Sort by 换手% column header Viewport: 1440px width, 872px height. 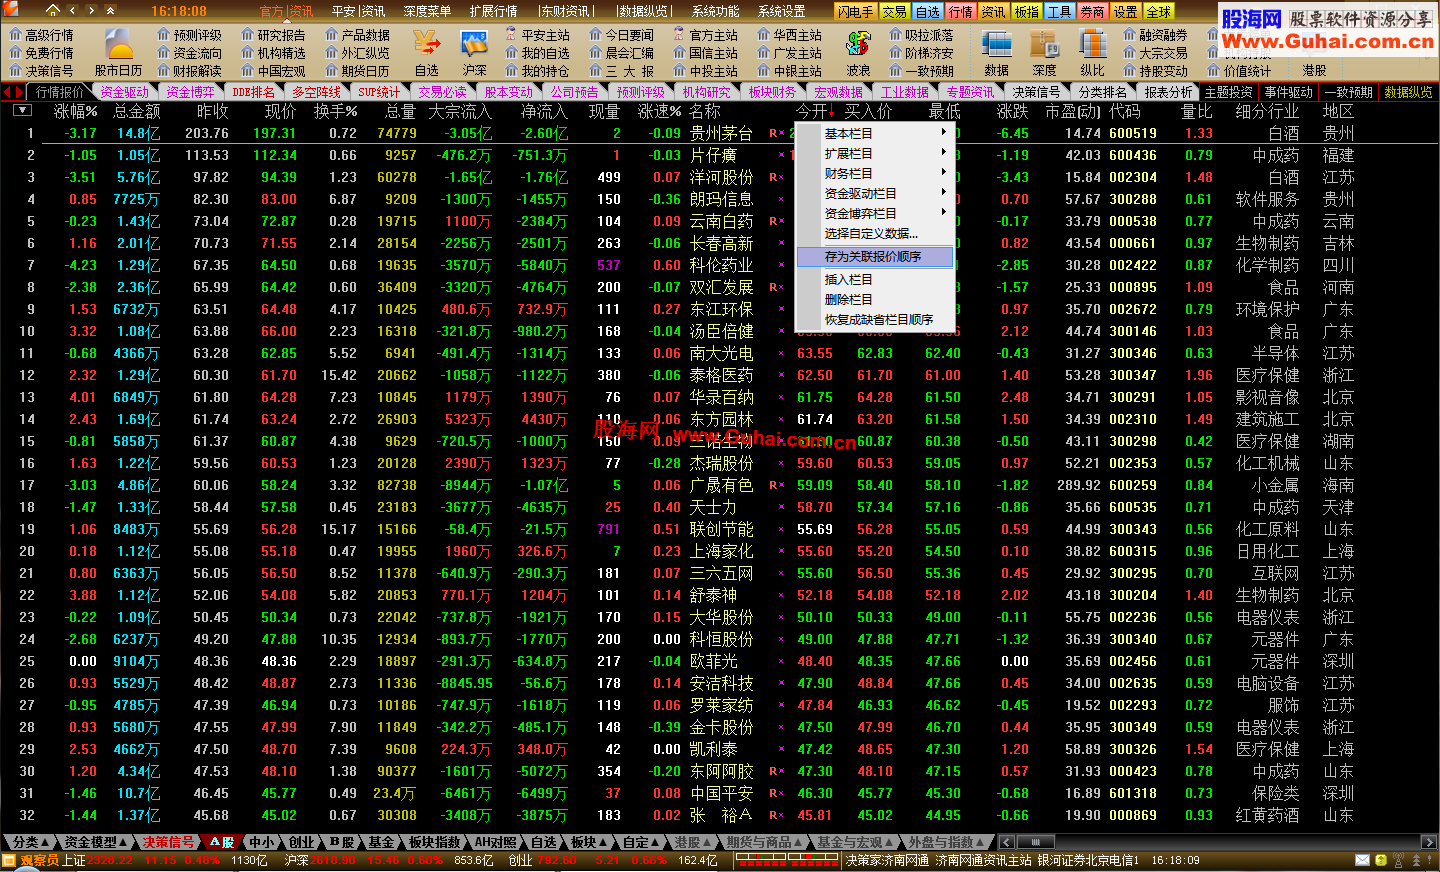click(335, 111)
